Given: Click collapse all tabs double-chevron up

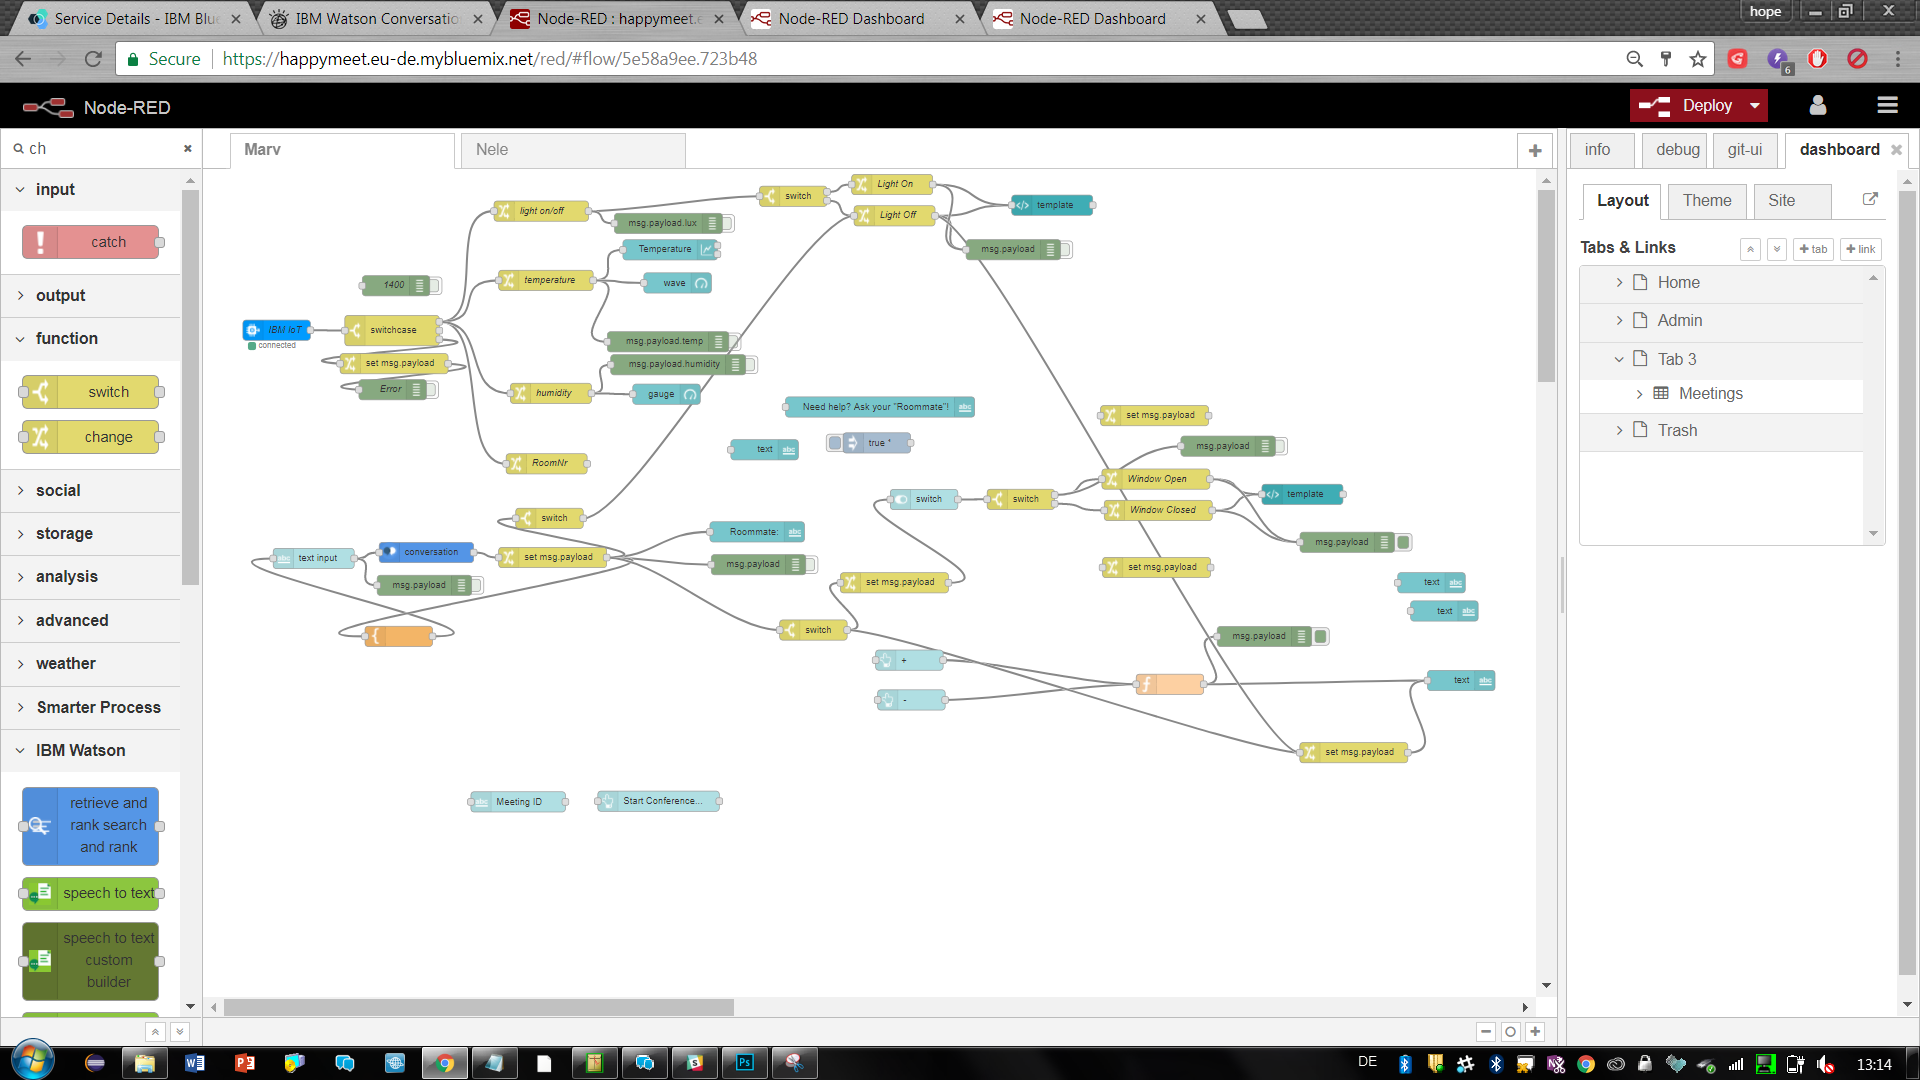Looking at the screenshot, I should coord(1750,249).
